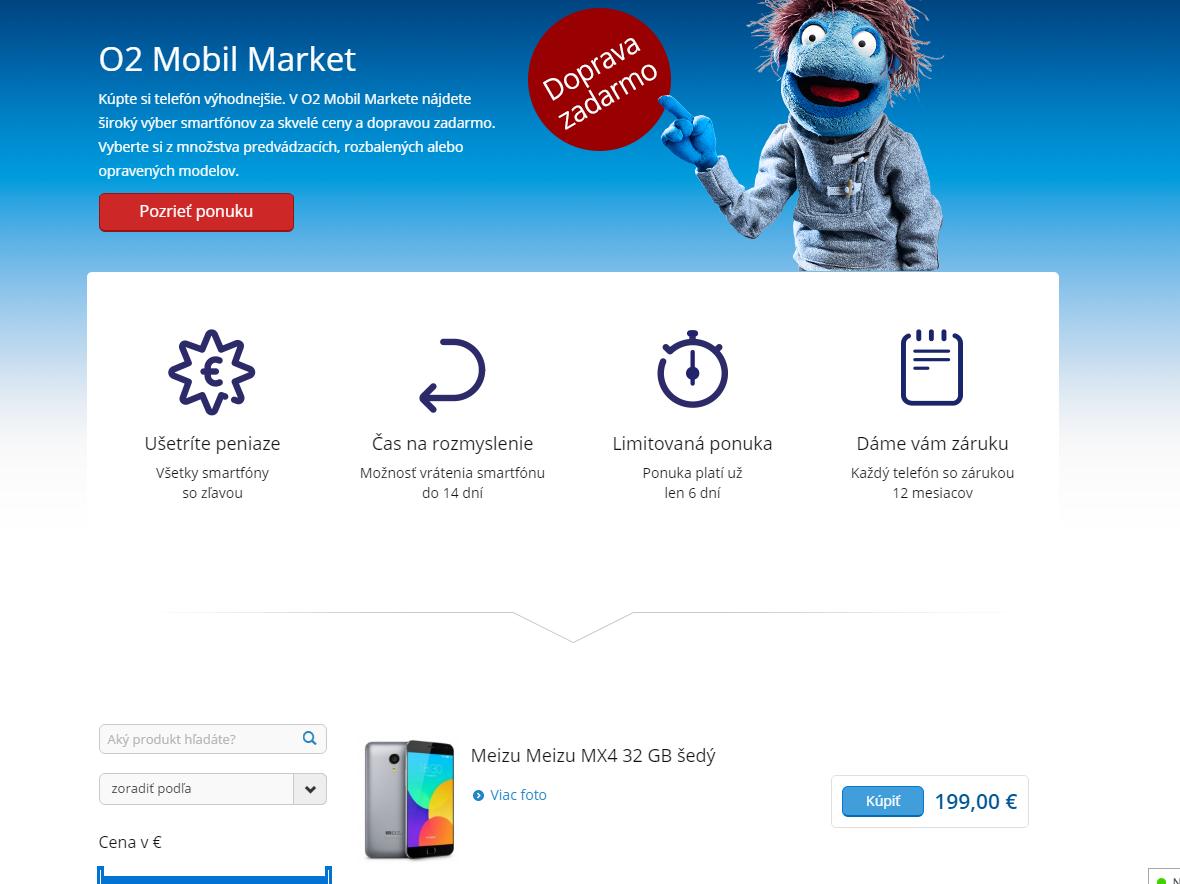Click the stopwatch limited offer icon
The image size is (1180, 884).
(692, 369)
